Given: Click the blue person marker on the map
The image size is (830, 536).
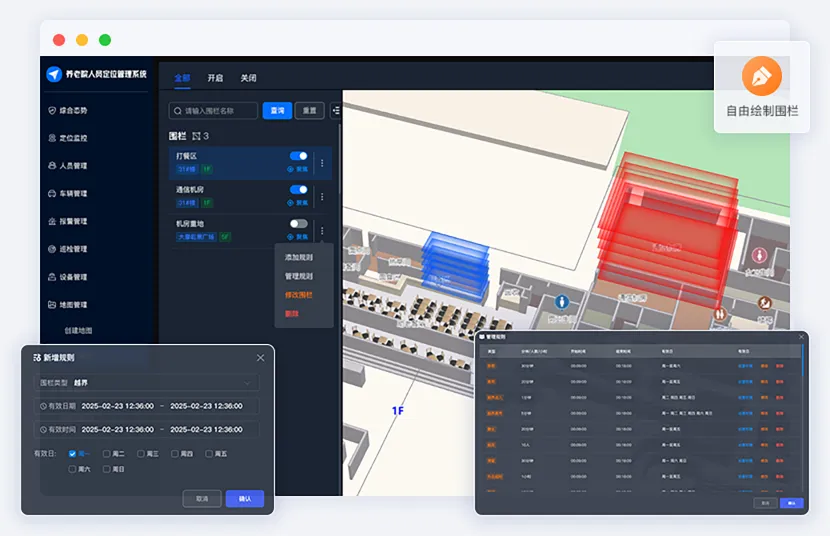Looking at the screenshot, I should click(x=562, y=302).
